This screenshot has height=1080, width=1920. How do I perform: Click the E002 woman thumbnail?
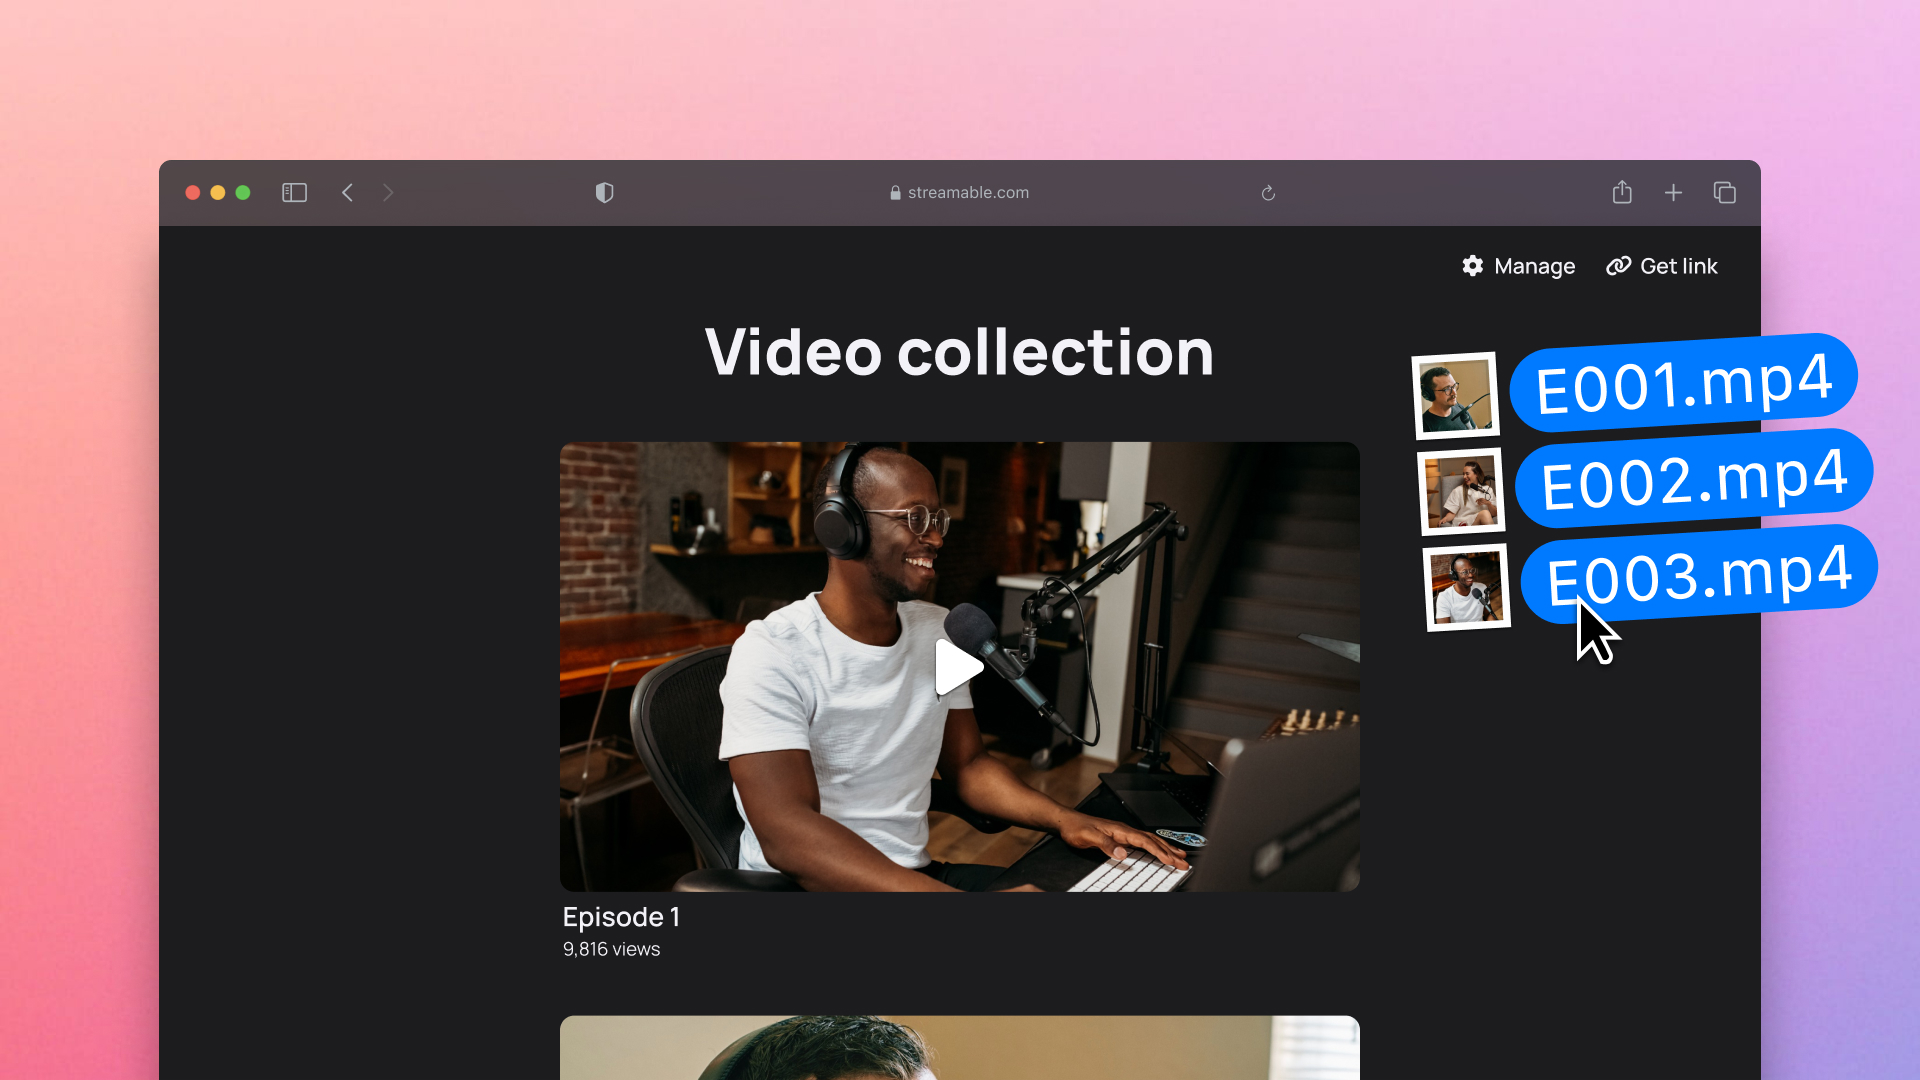[1461, 492]
